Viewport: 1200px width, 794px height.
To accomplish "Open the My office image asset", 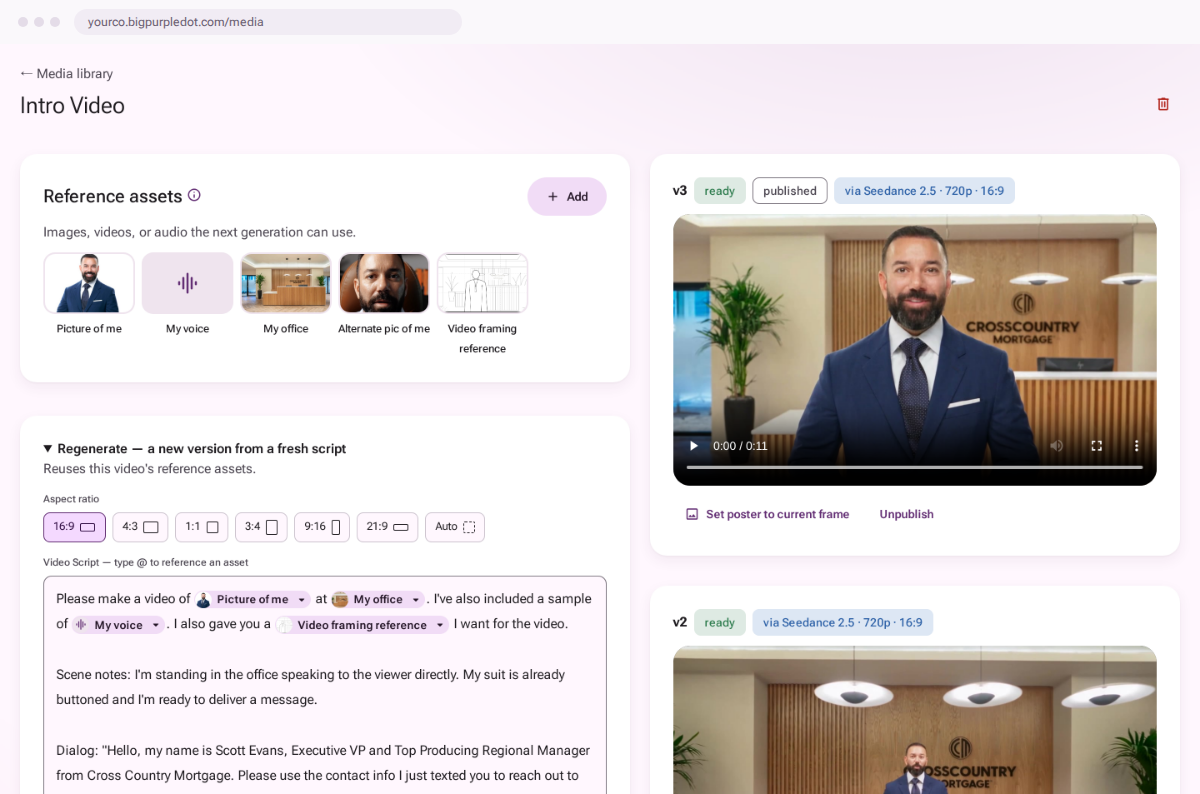I will coord(286,283).
